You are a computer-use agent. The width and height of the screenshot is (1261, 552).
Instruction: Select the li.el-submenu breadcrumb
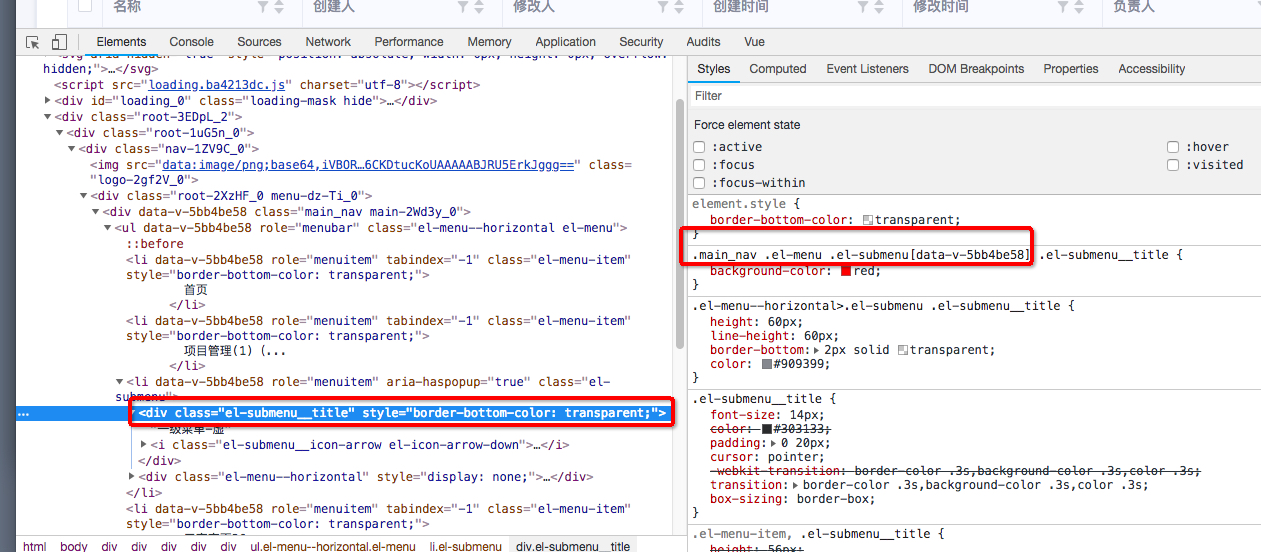point(466,546)
